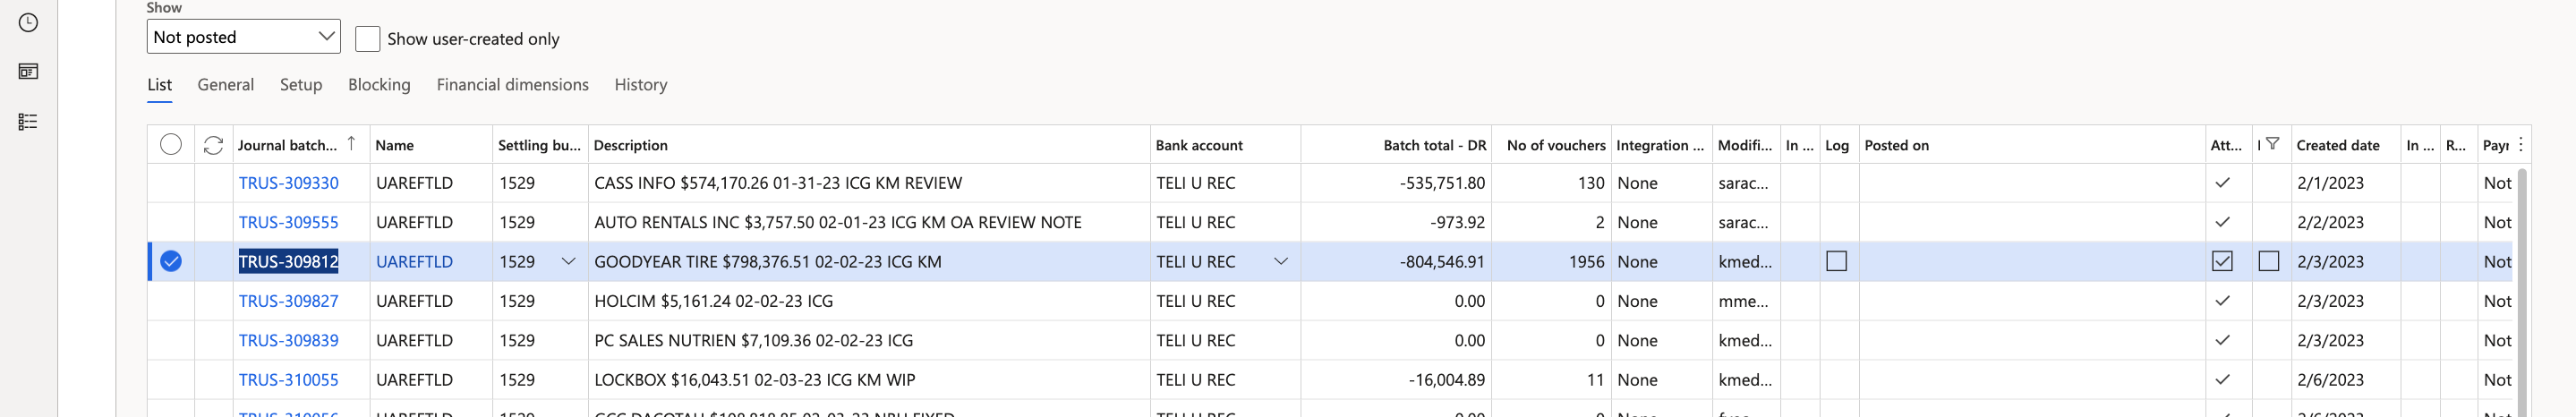
Task: Click the sort arrow on Journal batch column
Action: coord(351,144)
